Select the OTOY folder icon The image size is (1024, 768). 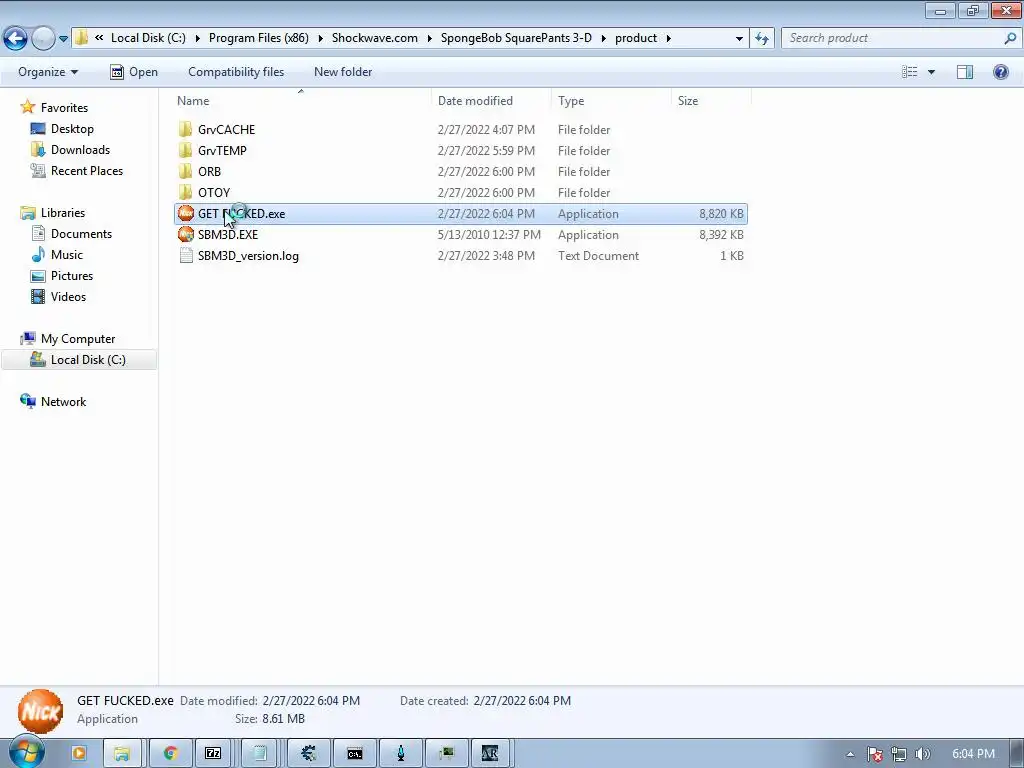tap(185, 192)
